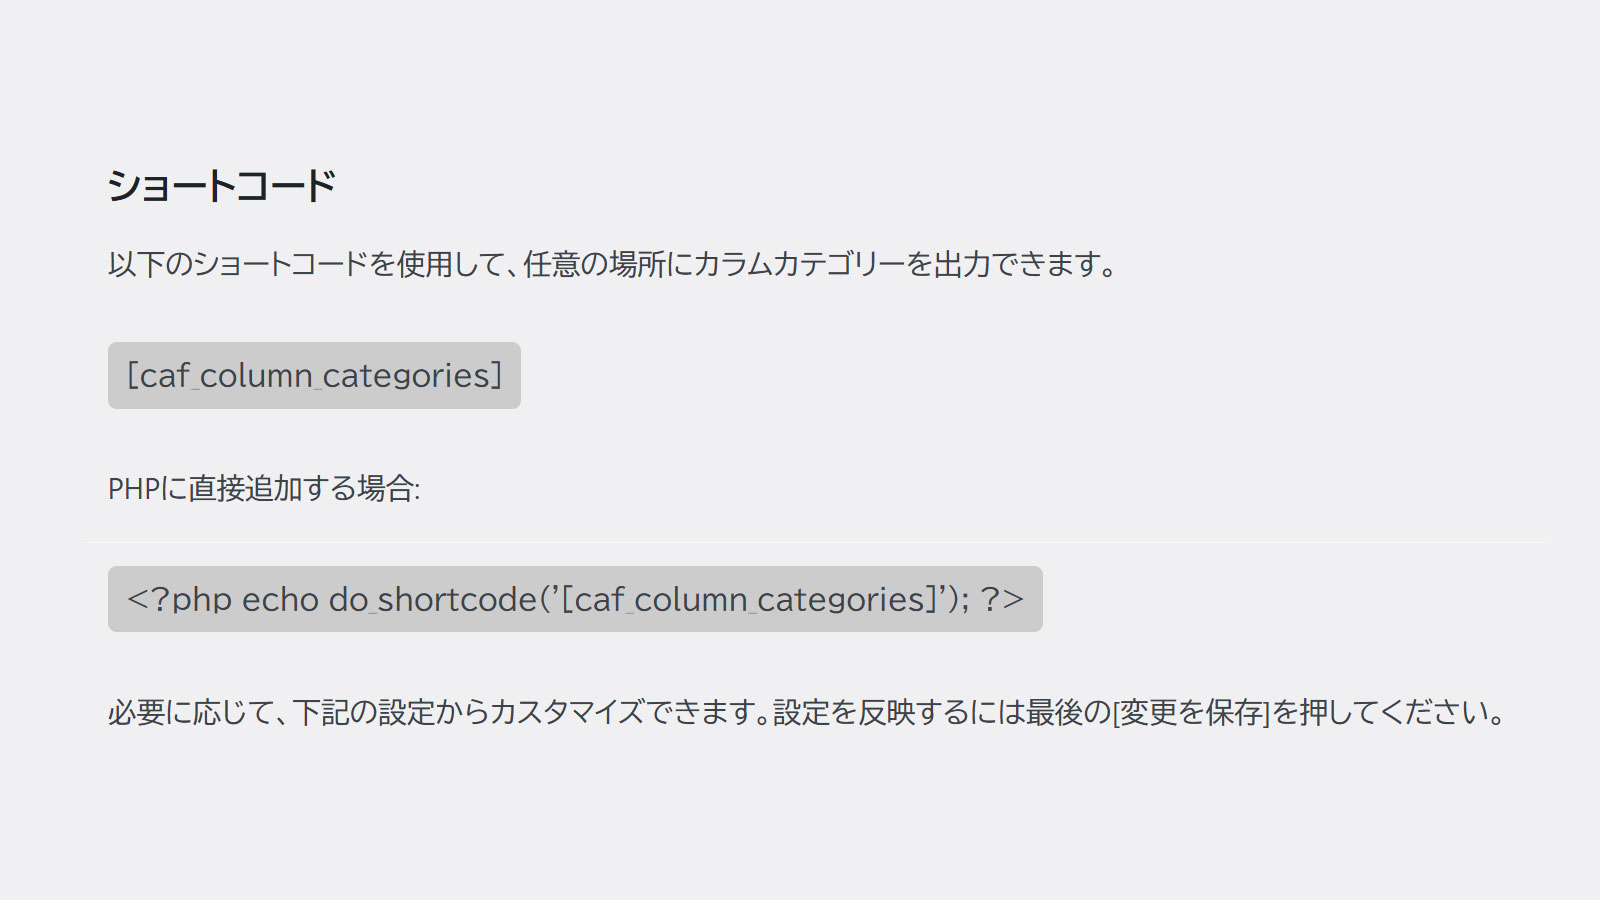Click the horizontal divider above the PHP snippet
Screen dimensions: 1600x900
click(814, 542)
